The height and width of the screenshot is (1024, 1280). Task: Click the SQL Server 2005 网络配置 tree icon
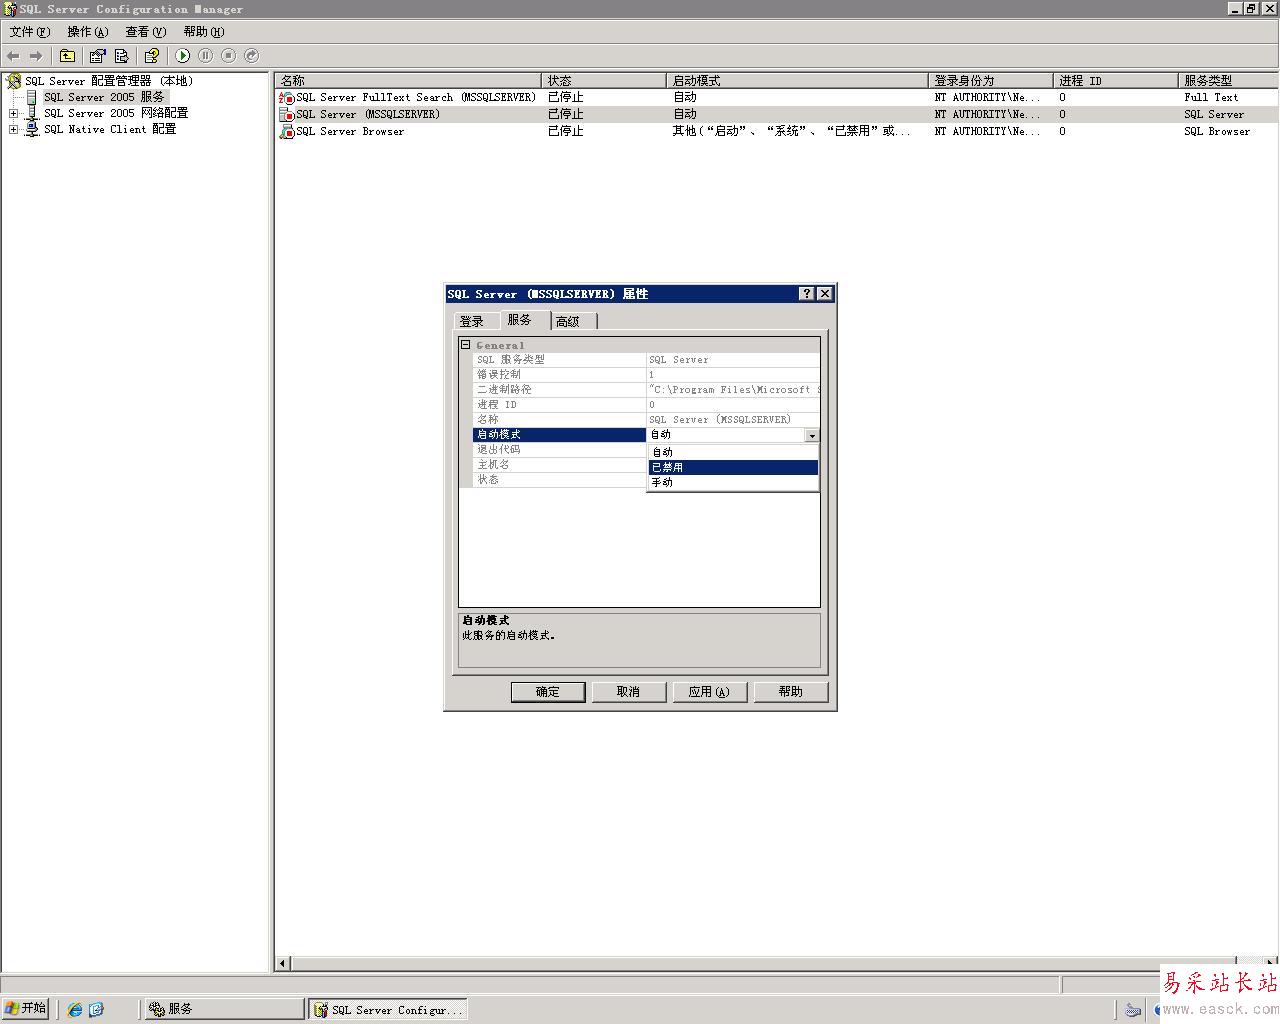pyautogui.click(x=32, y=113)
